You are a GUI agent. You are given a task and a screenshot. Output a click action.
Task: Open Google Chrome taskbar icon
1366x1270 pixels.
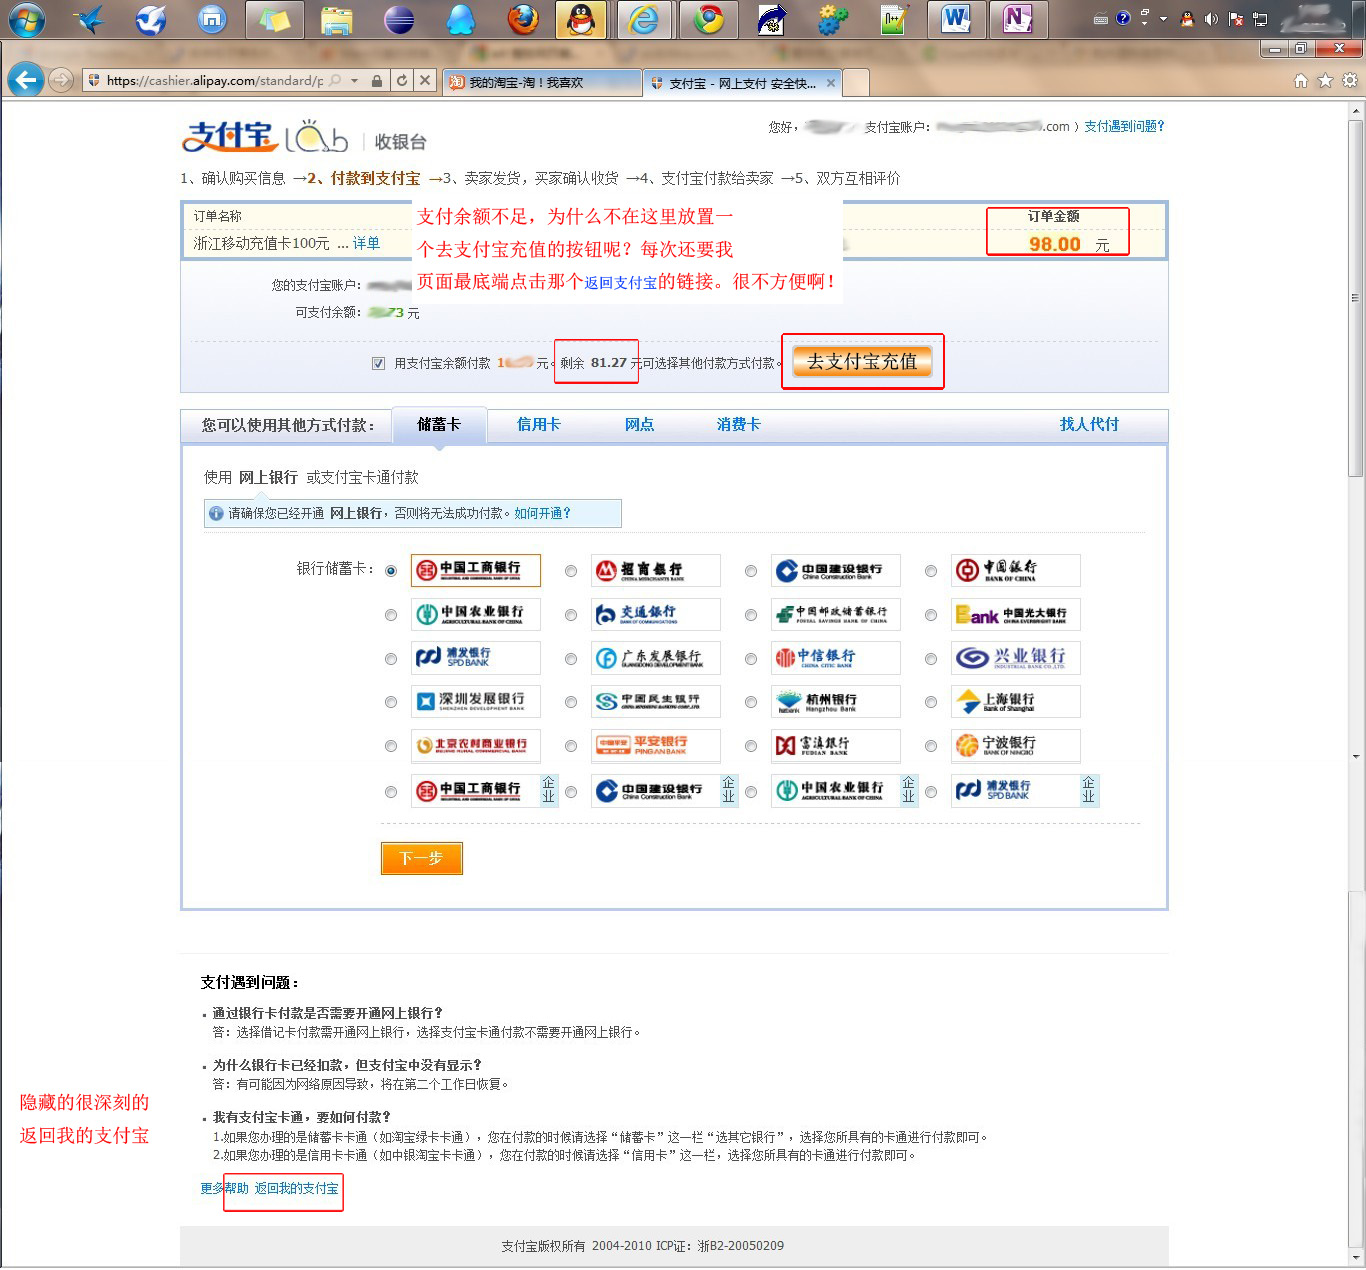click(709, 19)
